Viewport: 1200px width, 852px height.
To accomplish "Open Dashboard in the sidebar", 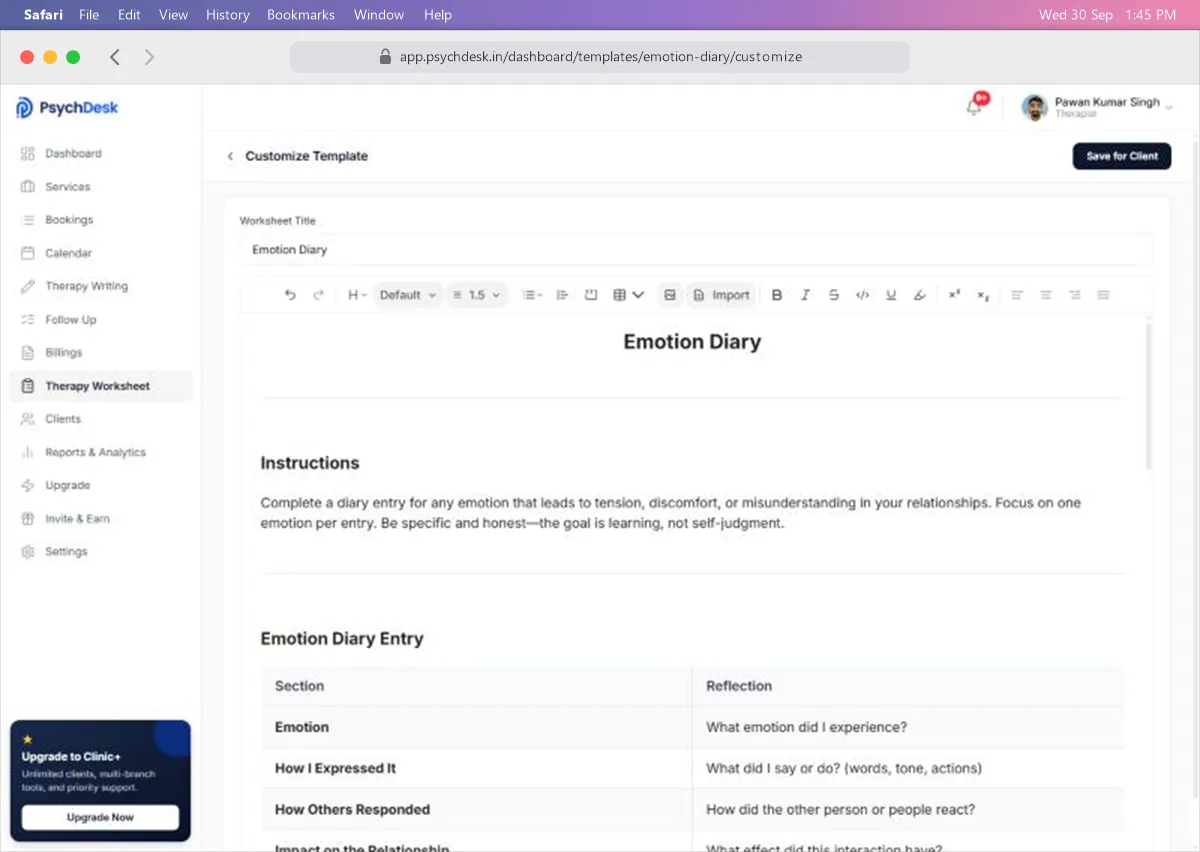I will pos(100,153).
